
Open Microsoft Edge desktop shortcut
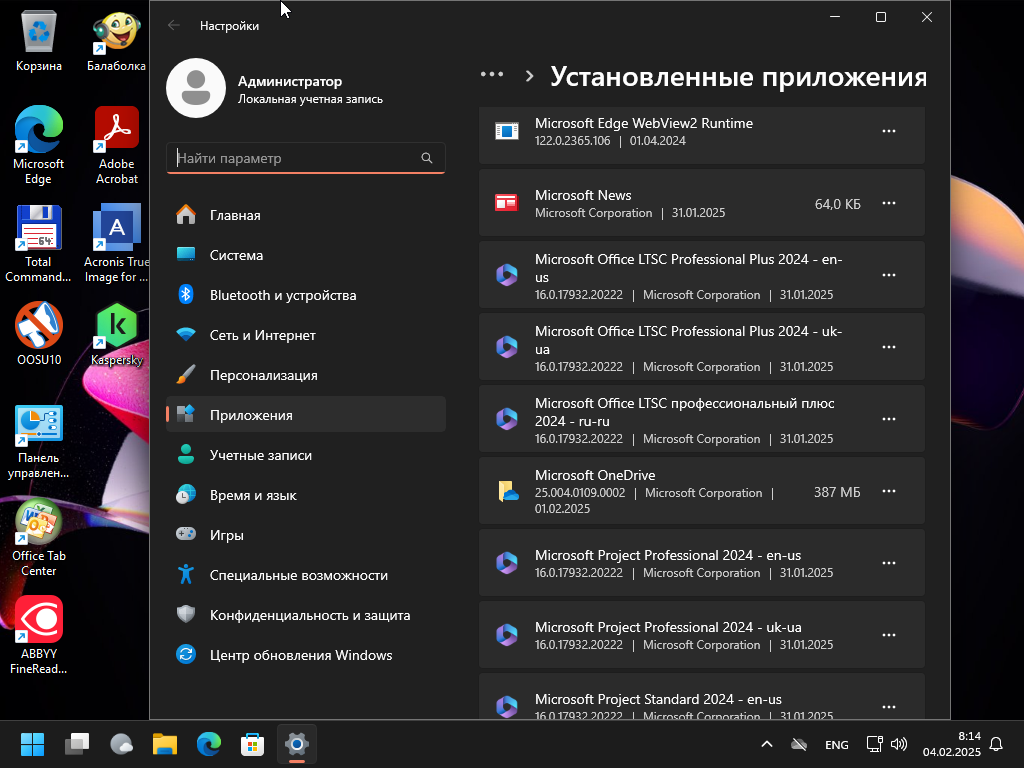click(x=39, y=145)
